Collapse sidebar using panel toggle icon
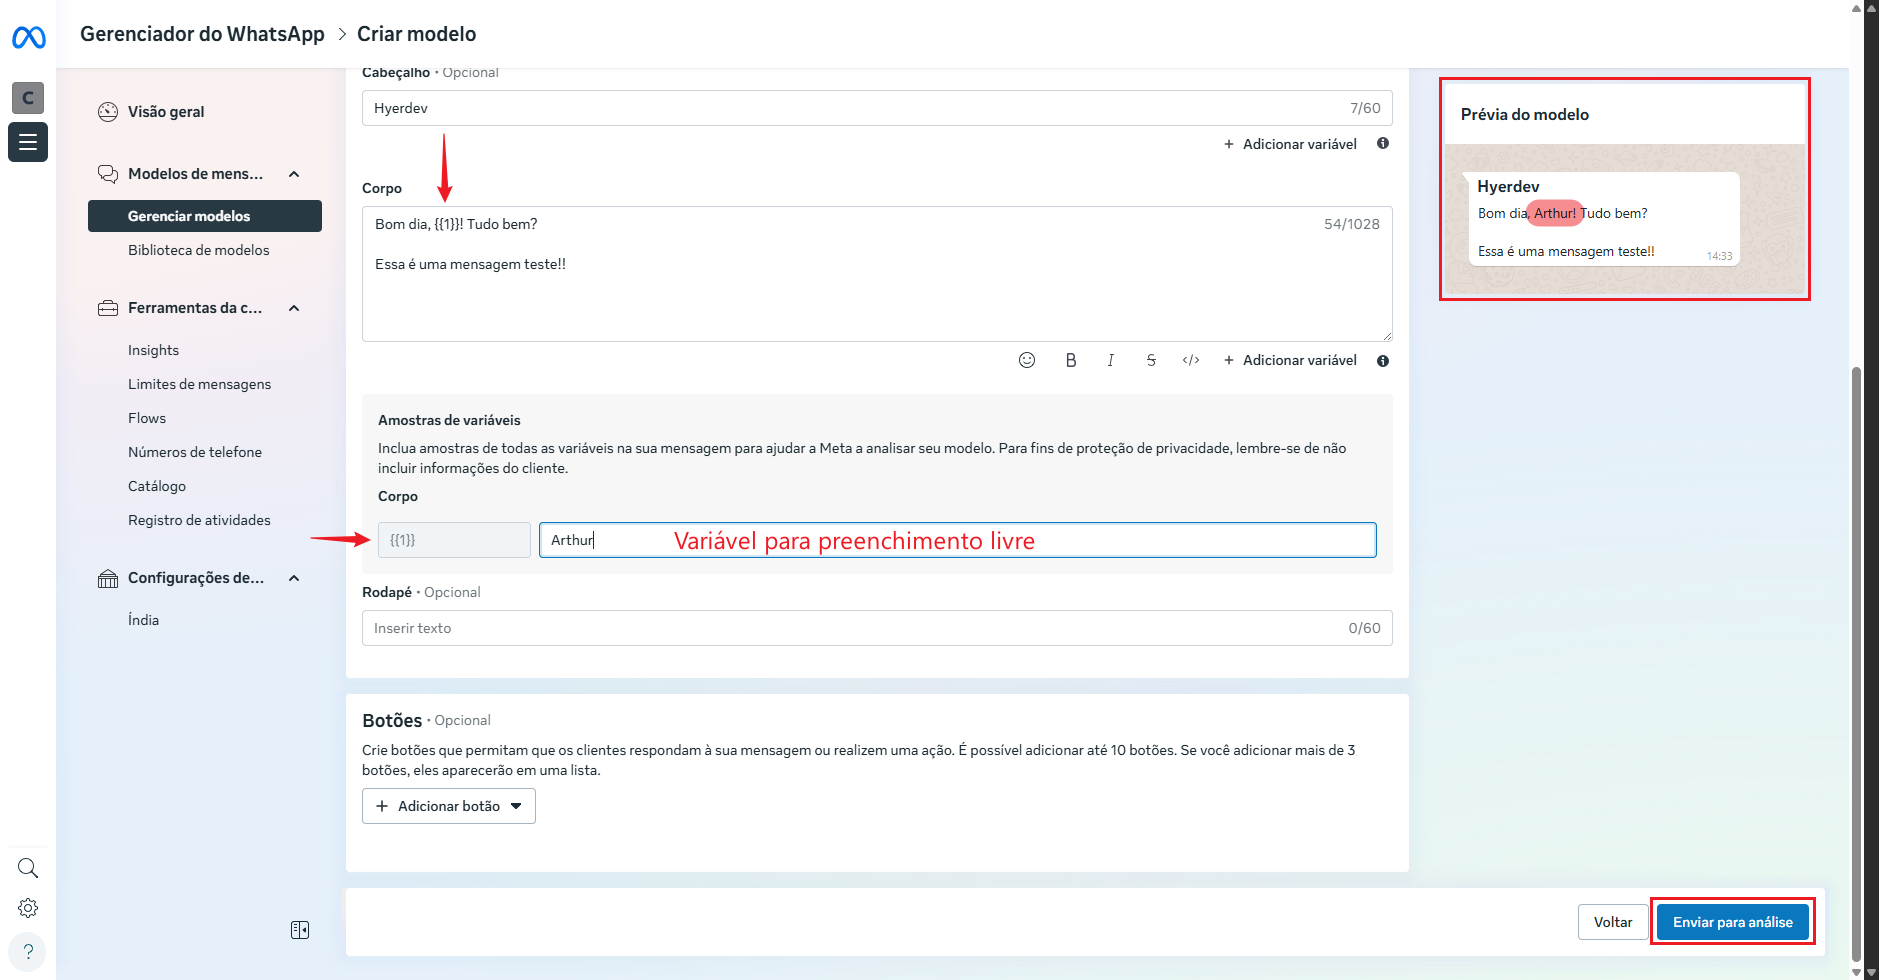The width and height of the screenshot is (1879, 980). click(x=300, y=930)
